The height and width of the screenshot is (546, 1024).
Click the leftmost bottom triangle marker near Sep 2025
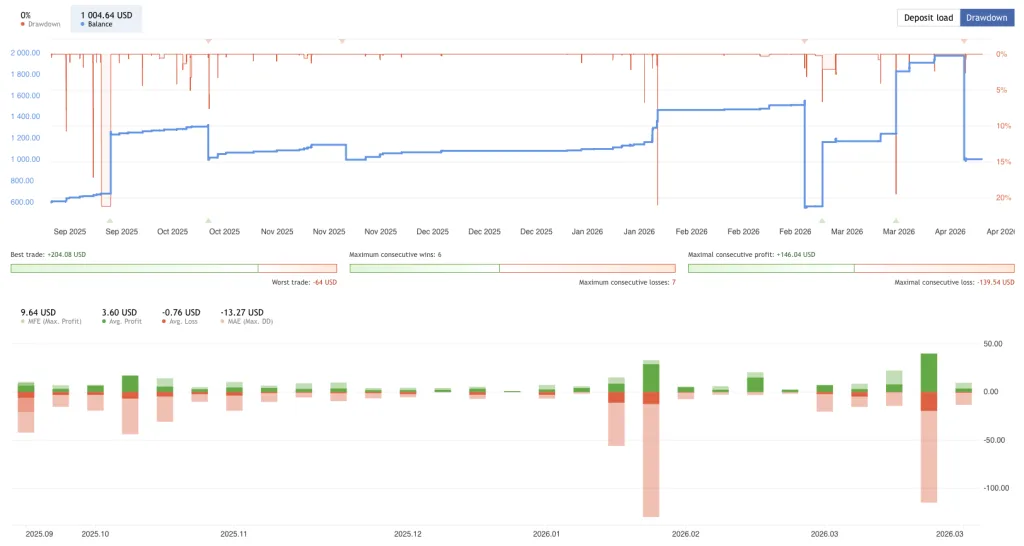[109, 220]
